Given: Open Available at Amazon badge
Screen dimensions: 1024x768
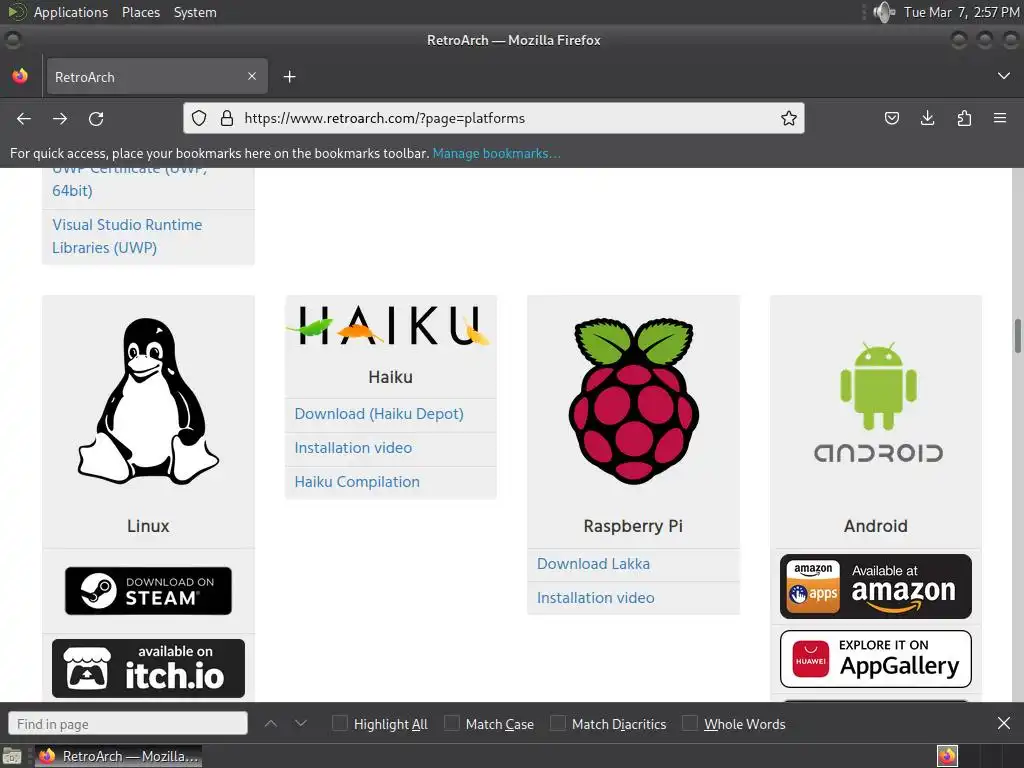Looking at the screenshot, I should click(x=876, y=586).
